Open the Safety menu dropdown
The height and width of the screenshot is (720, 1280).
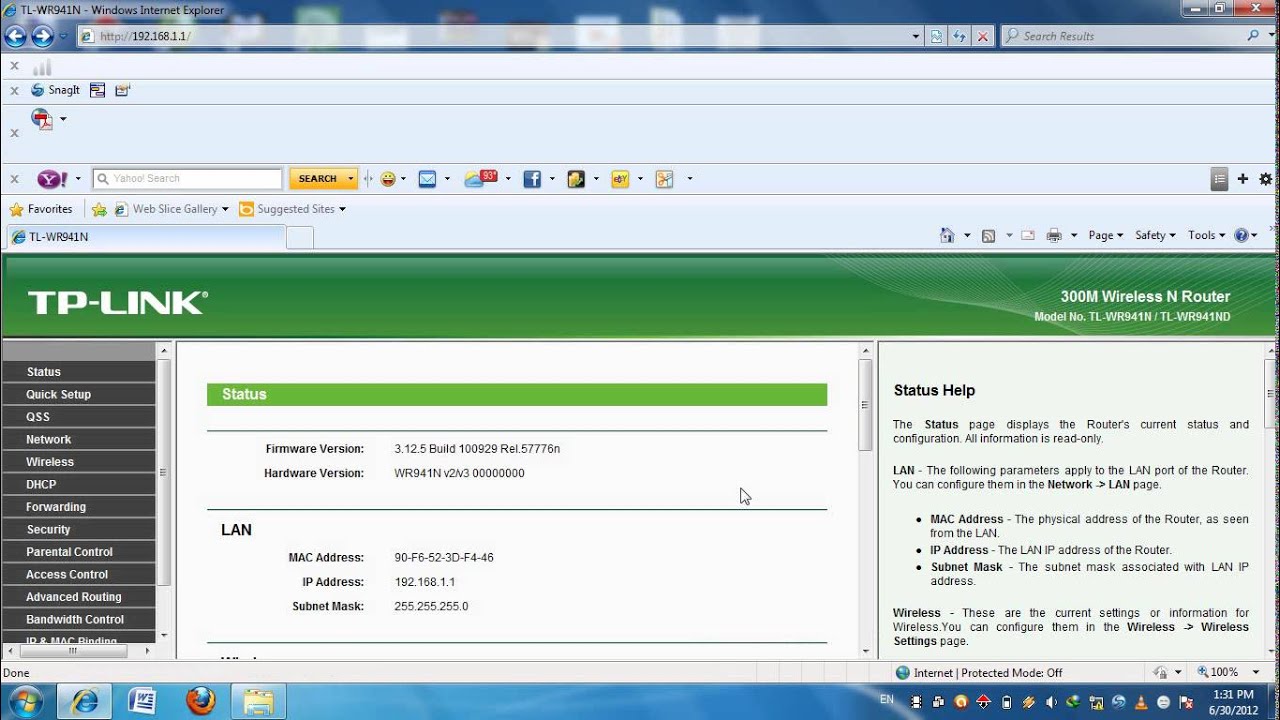pyautogui.click(x=1155, y=235)
